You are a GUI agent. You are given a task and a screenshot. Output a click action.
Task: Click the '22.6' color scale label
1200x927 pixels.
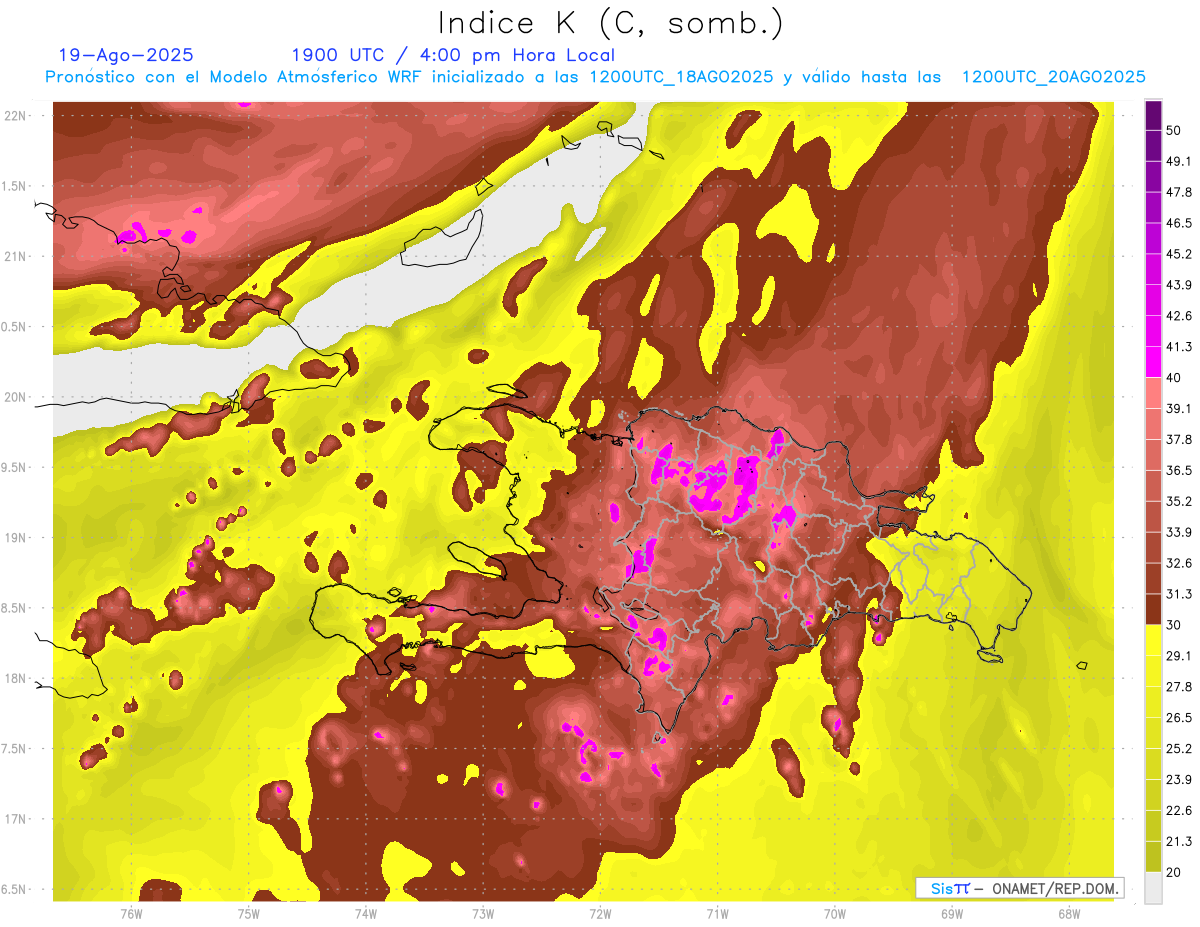(1179, 811)
